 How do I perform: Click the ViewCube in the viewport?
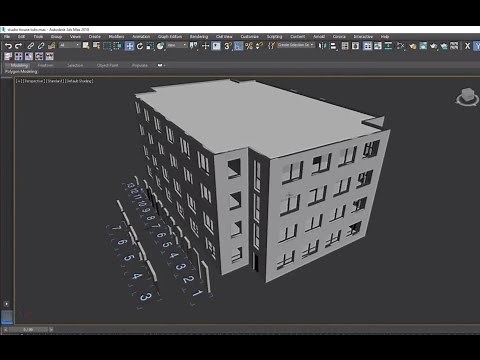(x=467, y=97)
